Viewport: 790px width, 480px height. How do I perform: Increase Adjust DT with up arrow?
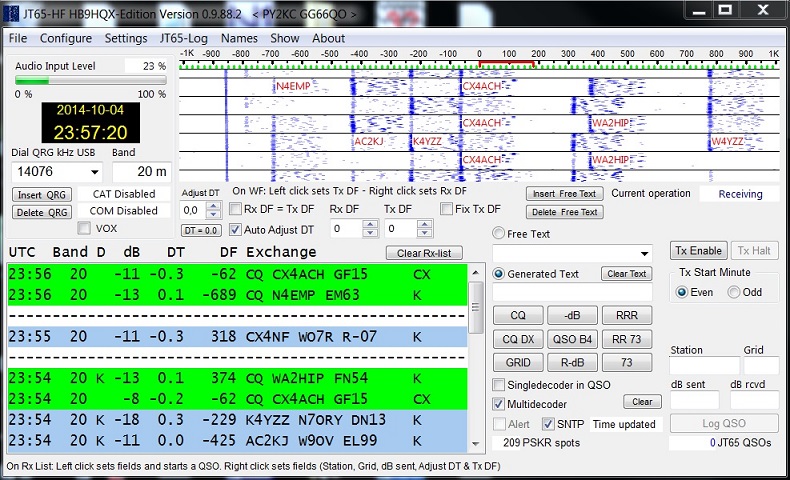click(214, 207)
